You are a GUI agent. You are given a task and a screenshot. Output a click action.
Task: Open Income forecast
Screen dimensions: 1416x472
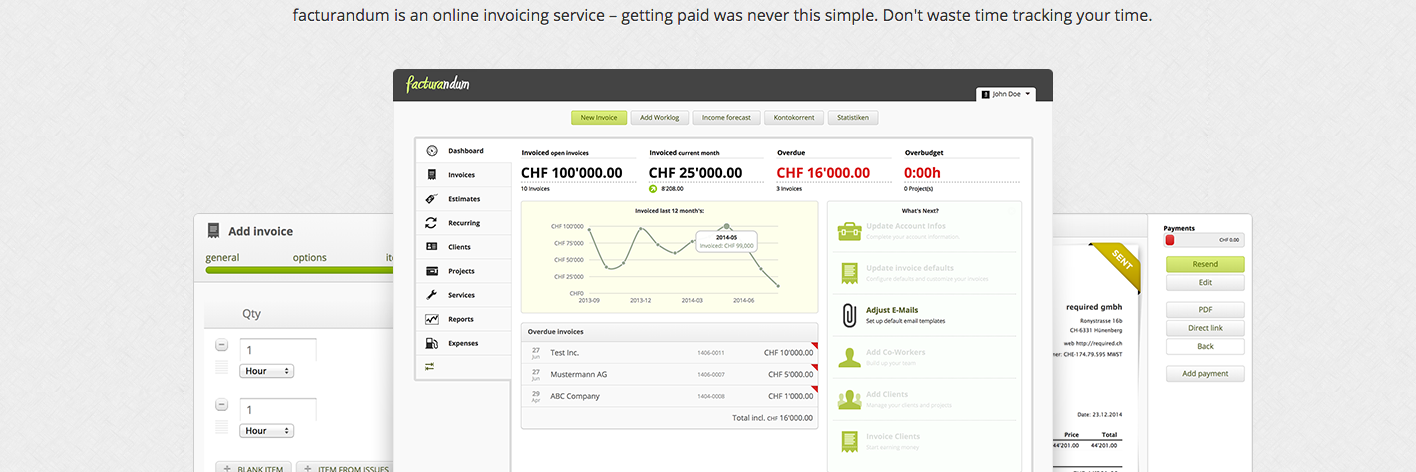click(726, 118)
